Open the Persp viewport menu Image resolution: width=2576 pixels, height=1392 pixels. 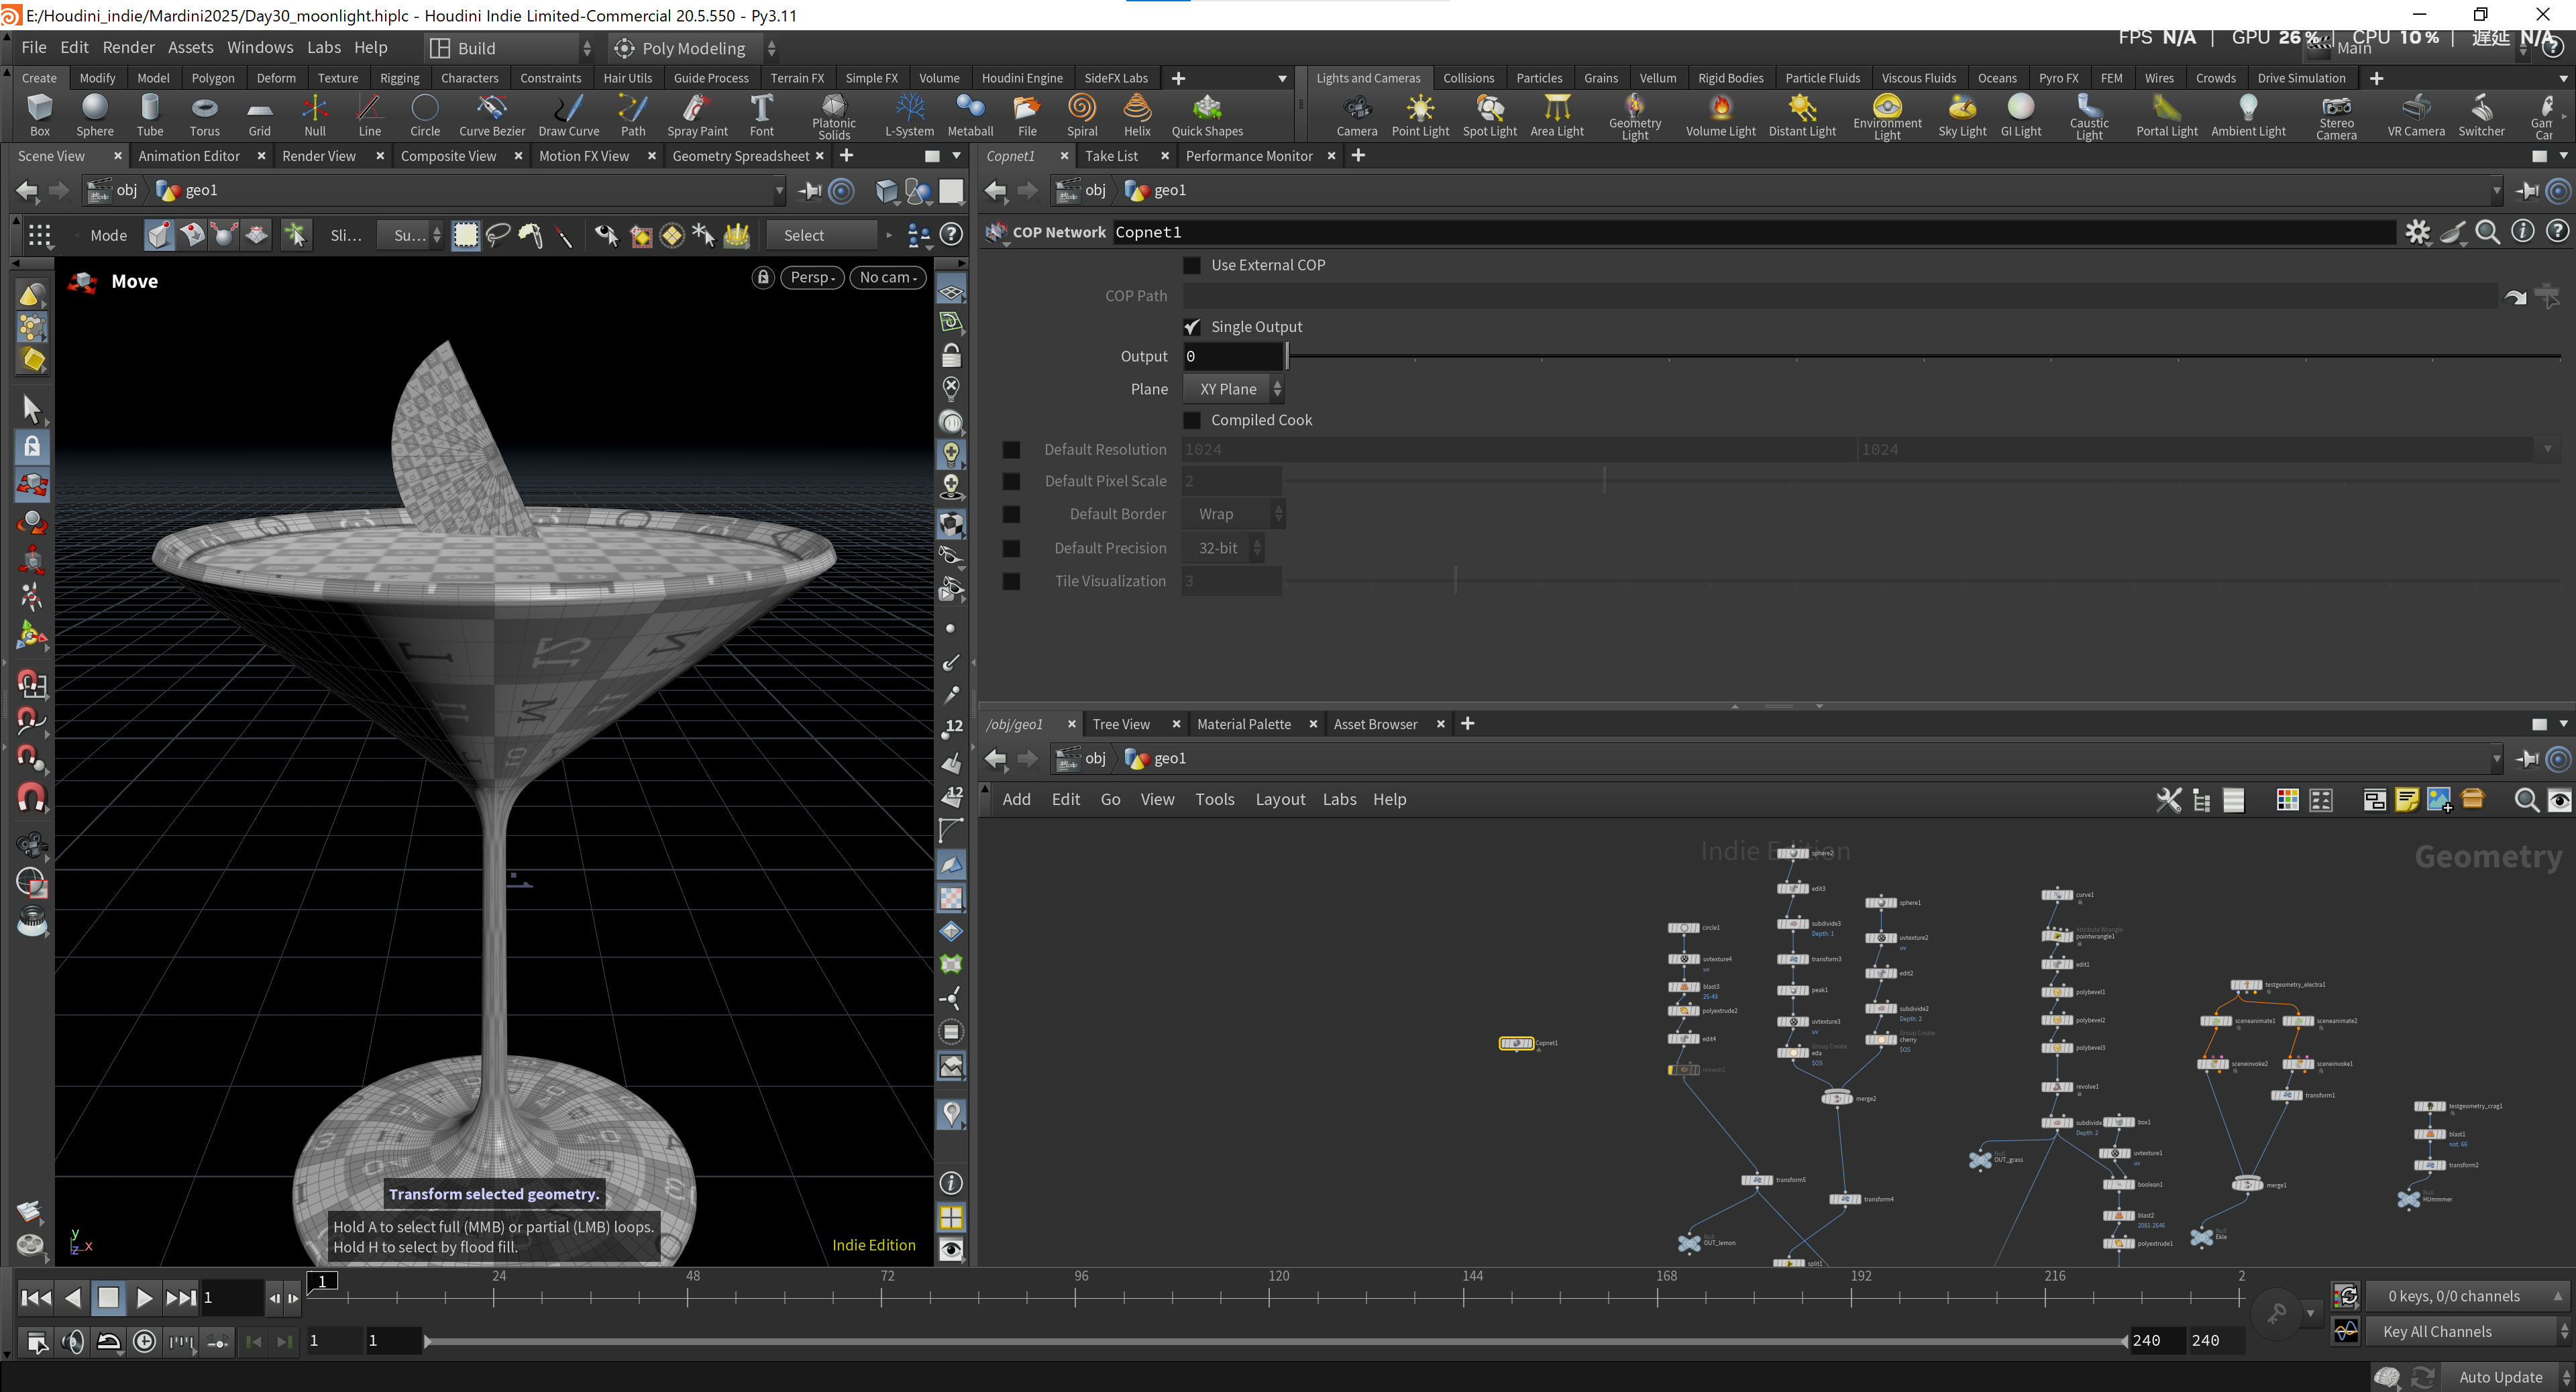click(x=812, y=277)
